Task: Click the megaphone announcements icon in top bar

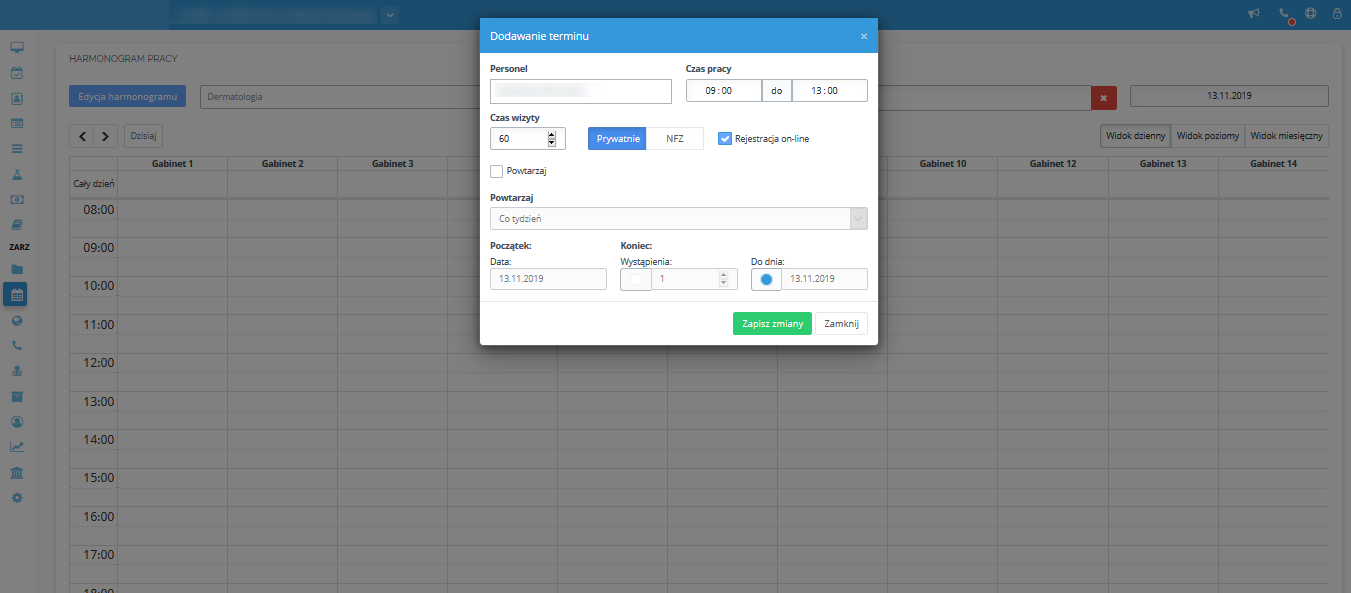Action: 1254,14
